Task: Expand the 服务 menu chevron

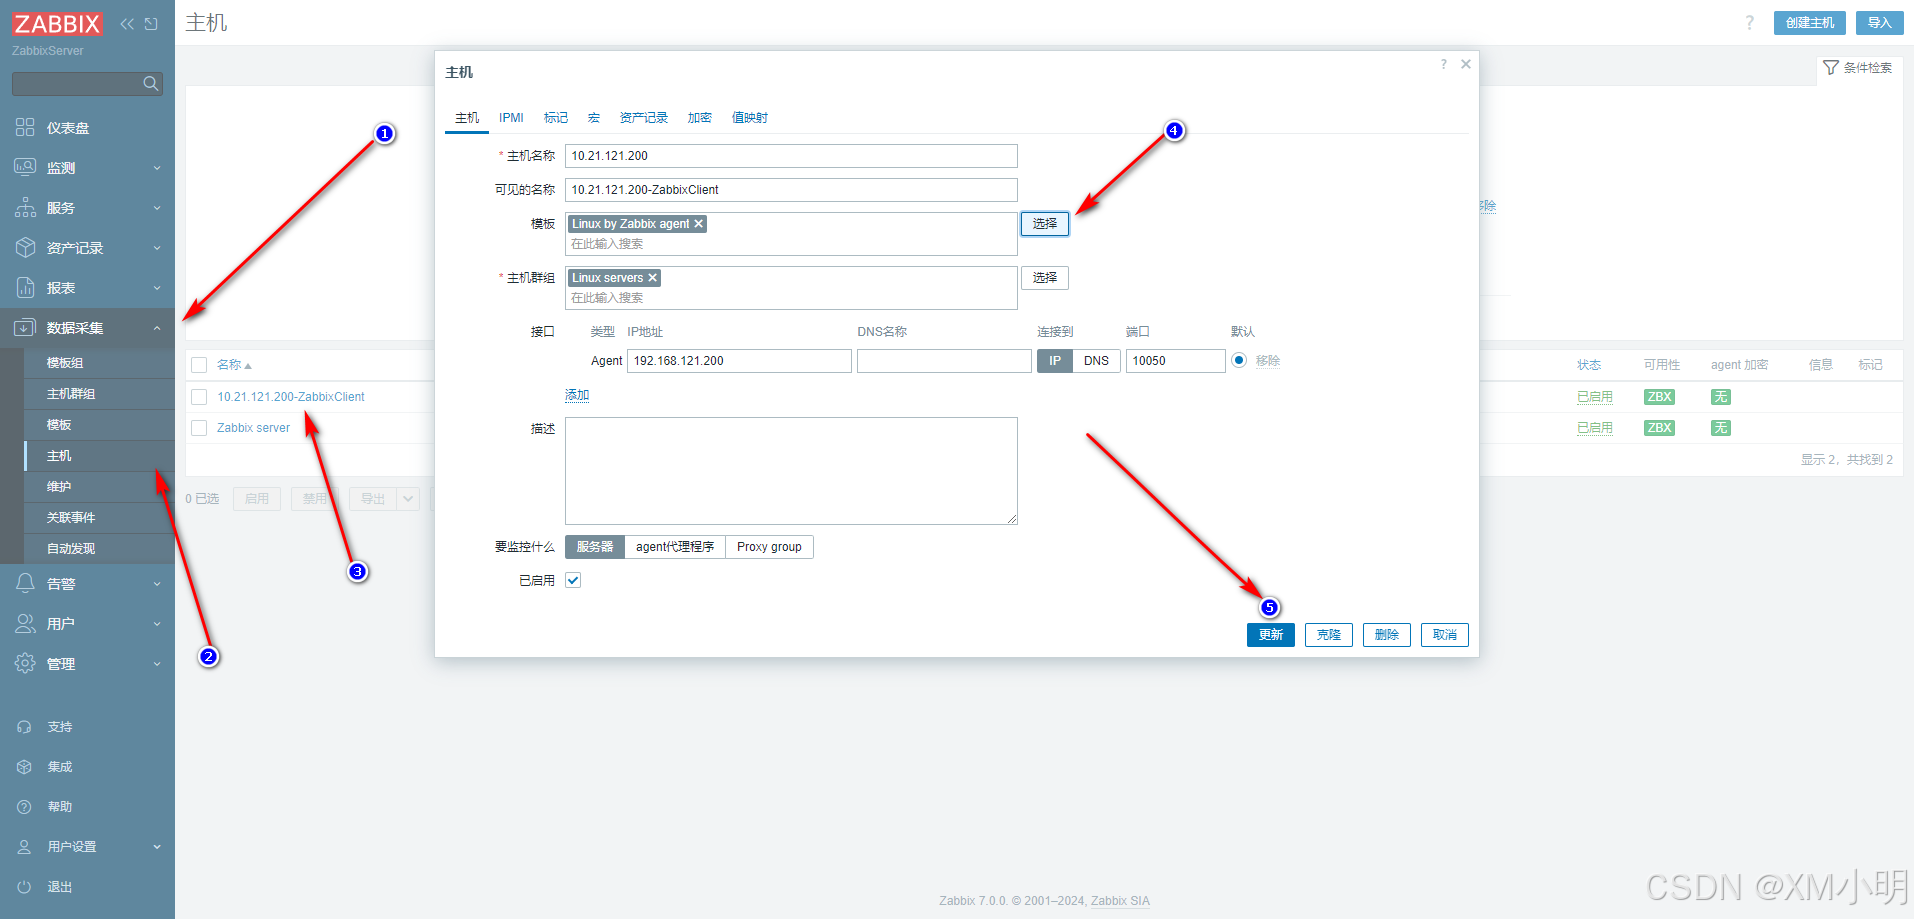Action: coord(157,208)
